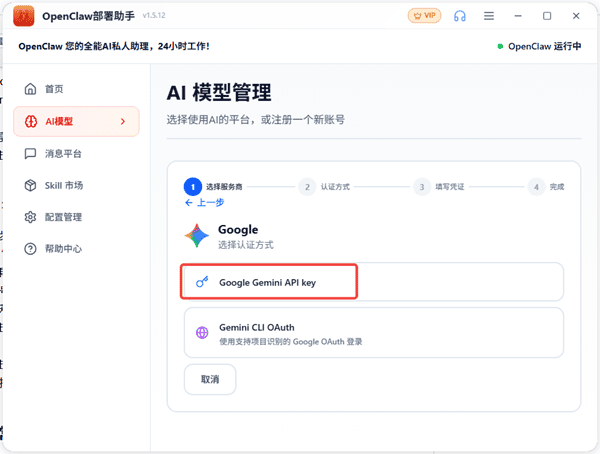This screenshot has height=454, width=600.
Task: Click the subtitle 选择使用AI的平台
Action: click(256, 119)
